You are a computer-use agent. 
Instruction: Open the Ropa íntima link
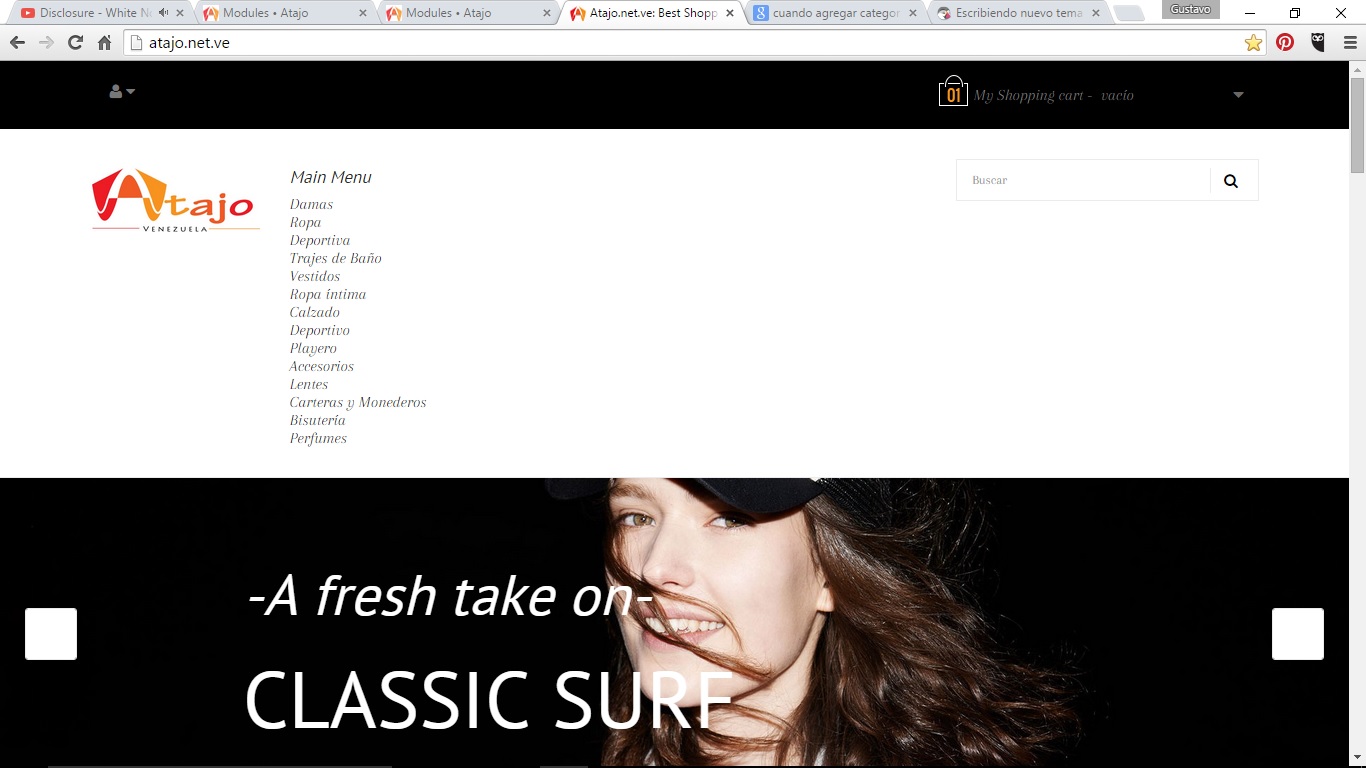(x=328, y=294)
